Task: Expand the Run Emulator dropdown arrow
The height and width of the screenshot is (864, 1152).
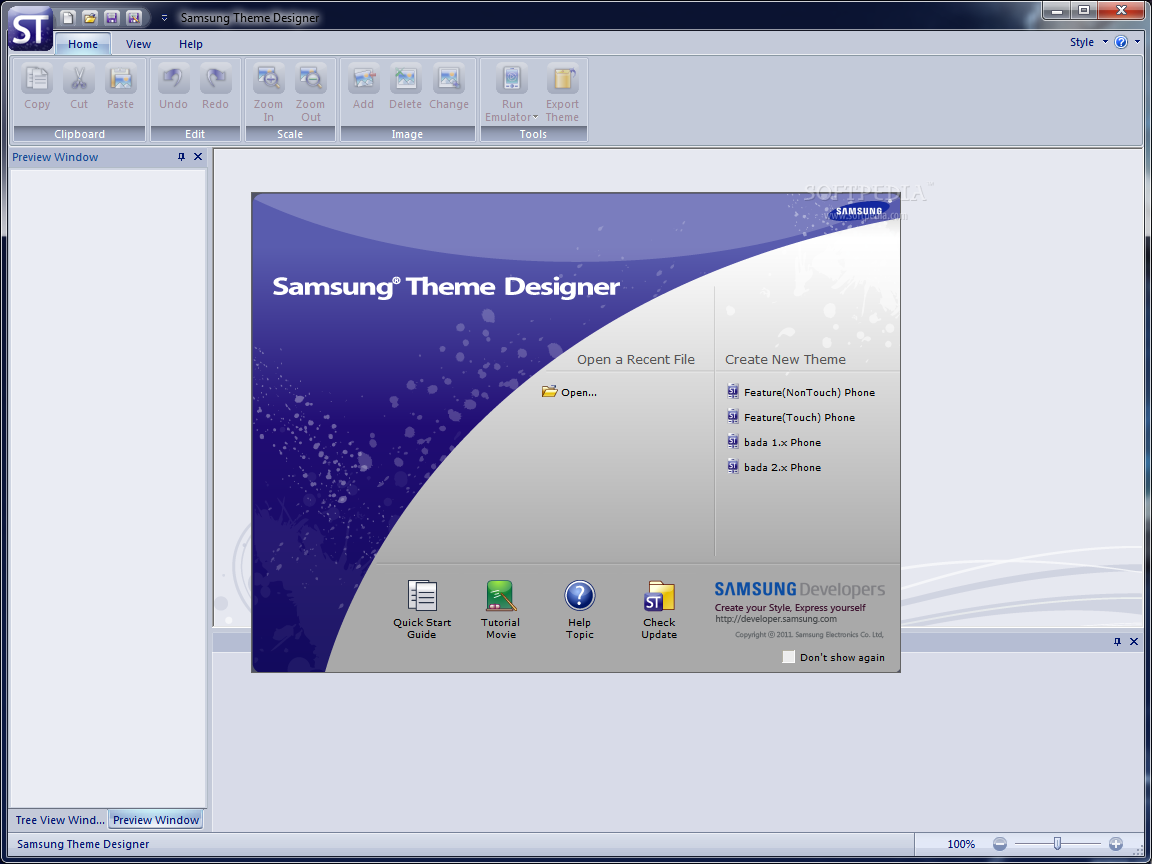Action: pos(536,118)
